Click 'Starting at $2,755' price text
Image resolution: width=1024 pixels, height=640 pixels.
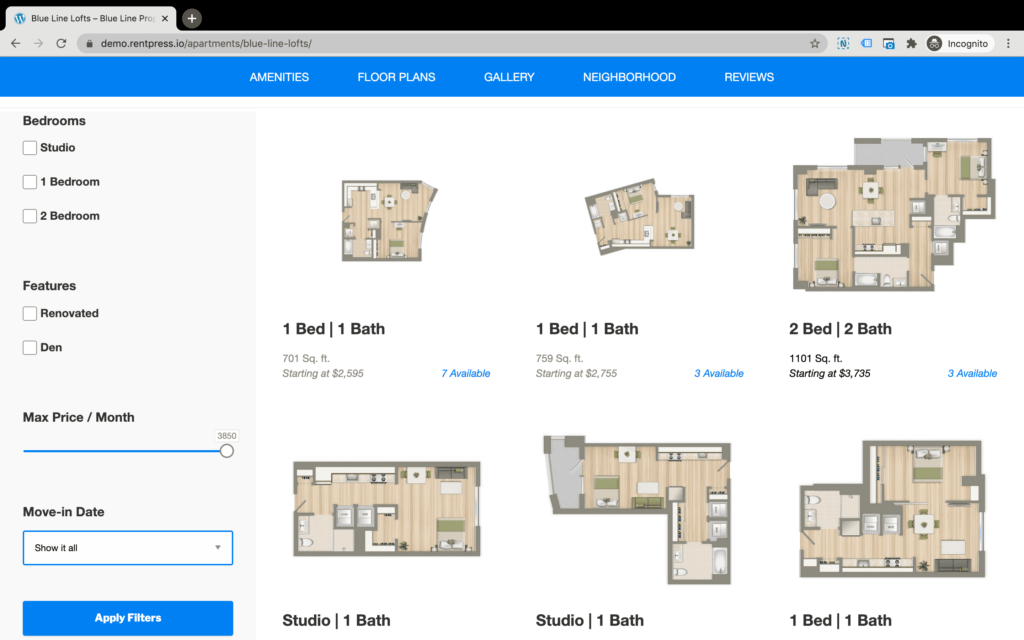pos(576,374)
